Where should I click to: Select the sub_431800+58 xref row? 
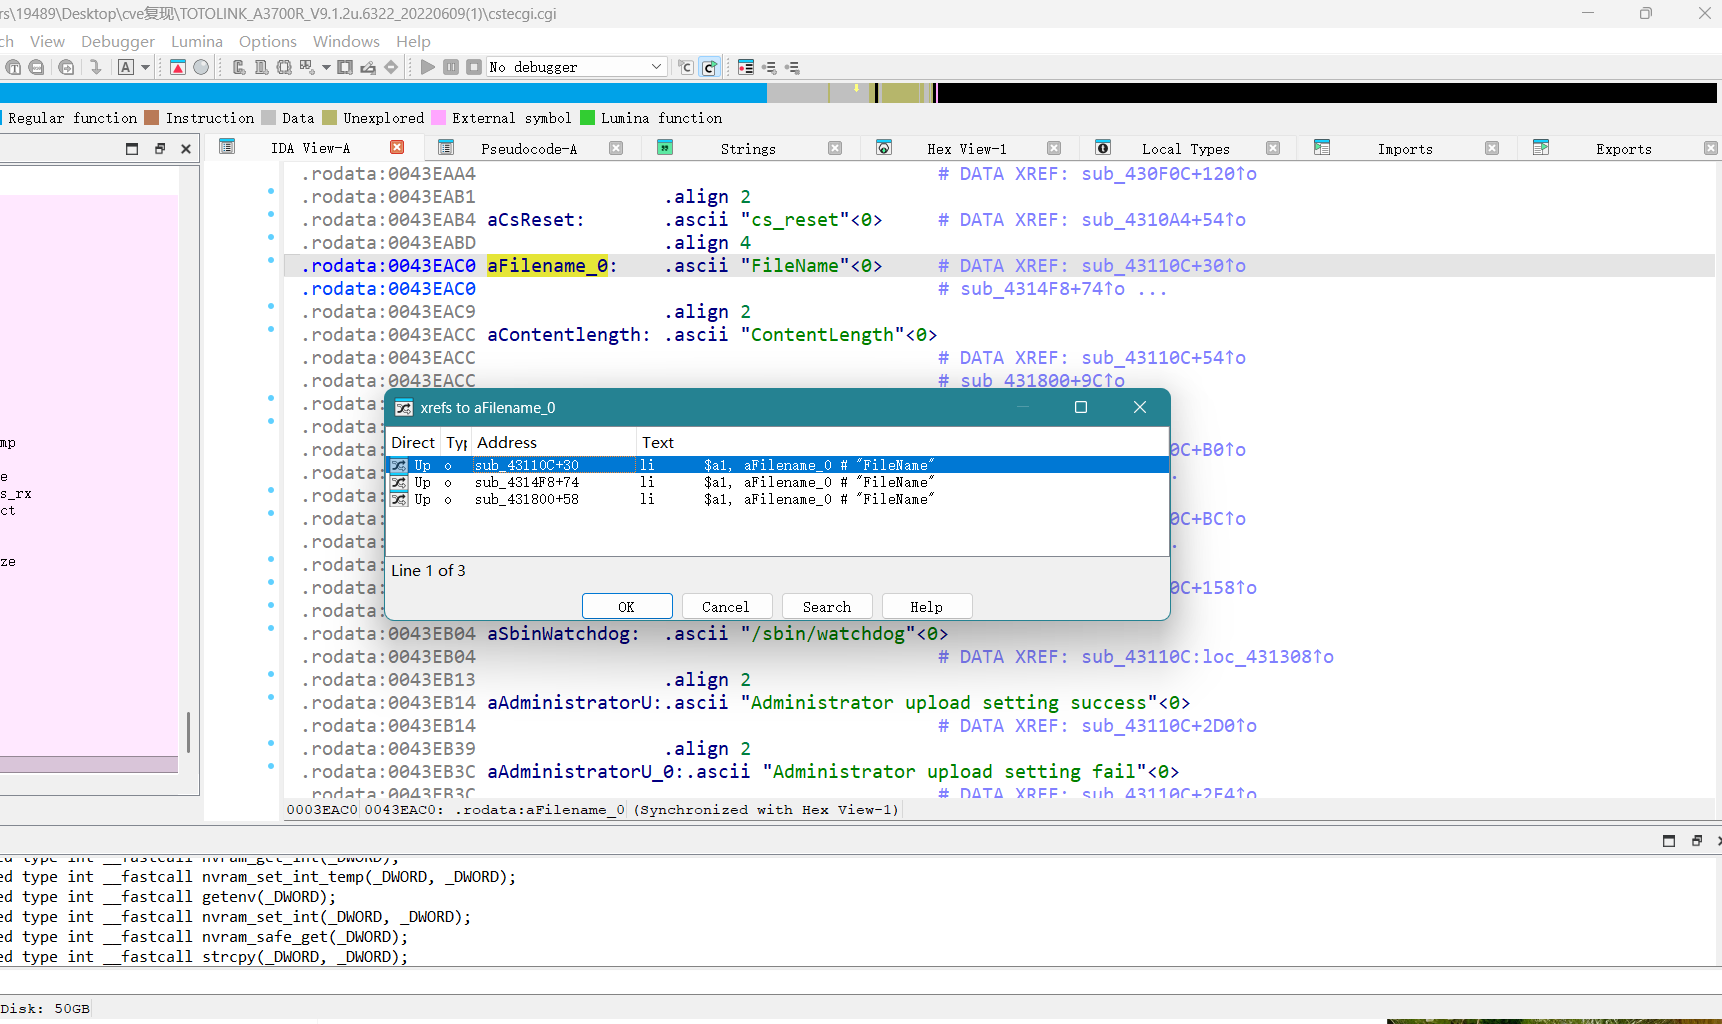pyautogui.click(x=526, y=499)
